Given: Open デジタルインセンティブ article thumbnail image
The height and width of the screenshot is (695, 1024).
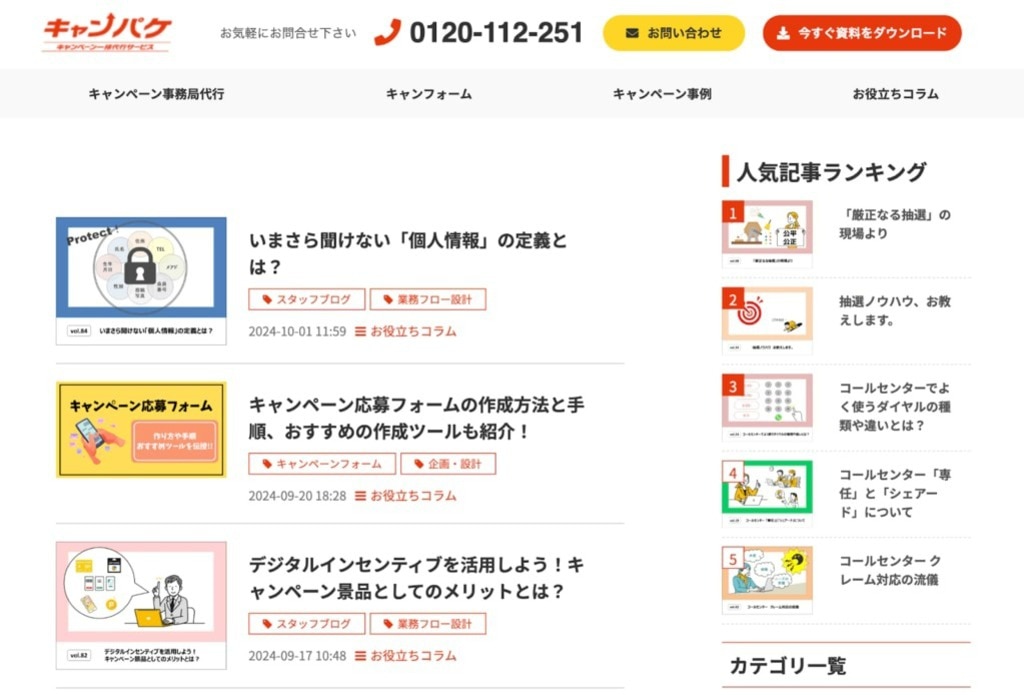Looking at the screenshot, I should [141, 605].
